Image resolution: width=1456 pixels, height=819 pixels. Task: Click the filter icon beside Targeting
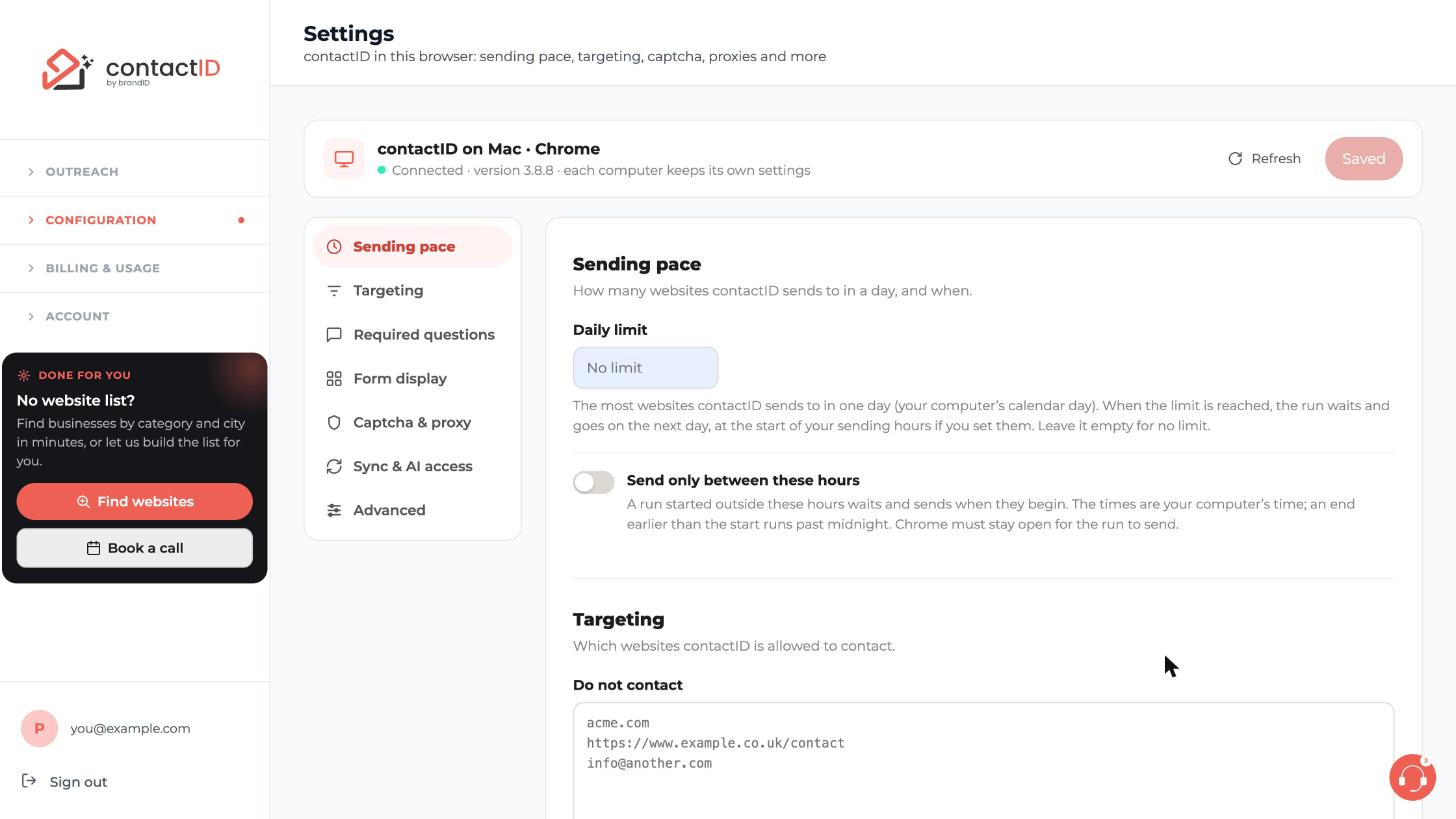coord(334,291)
